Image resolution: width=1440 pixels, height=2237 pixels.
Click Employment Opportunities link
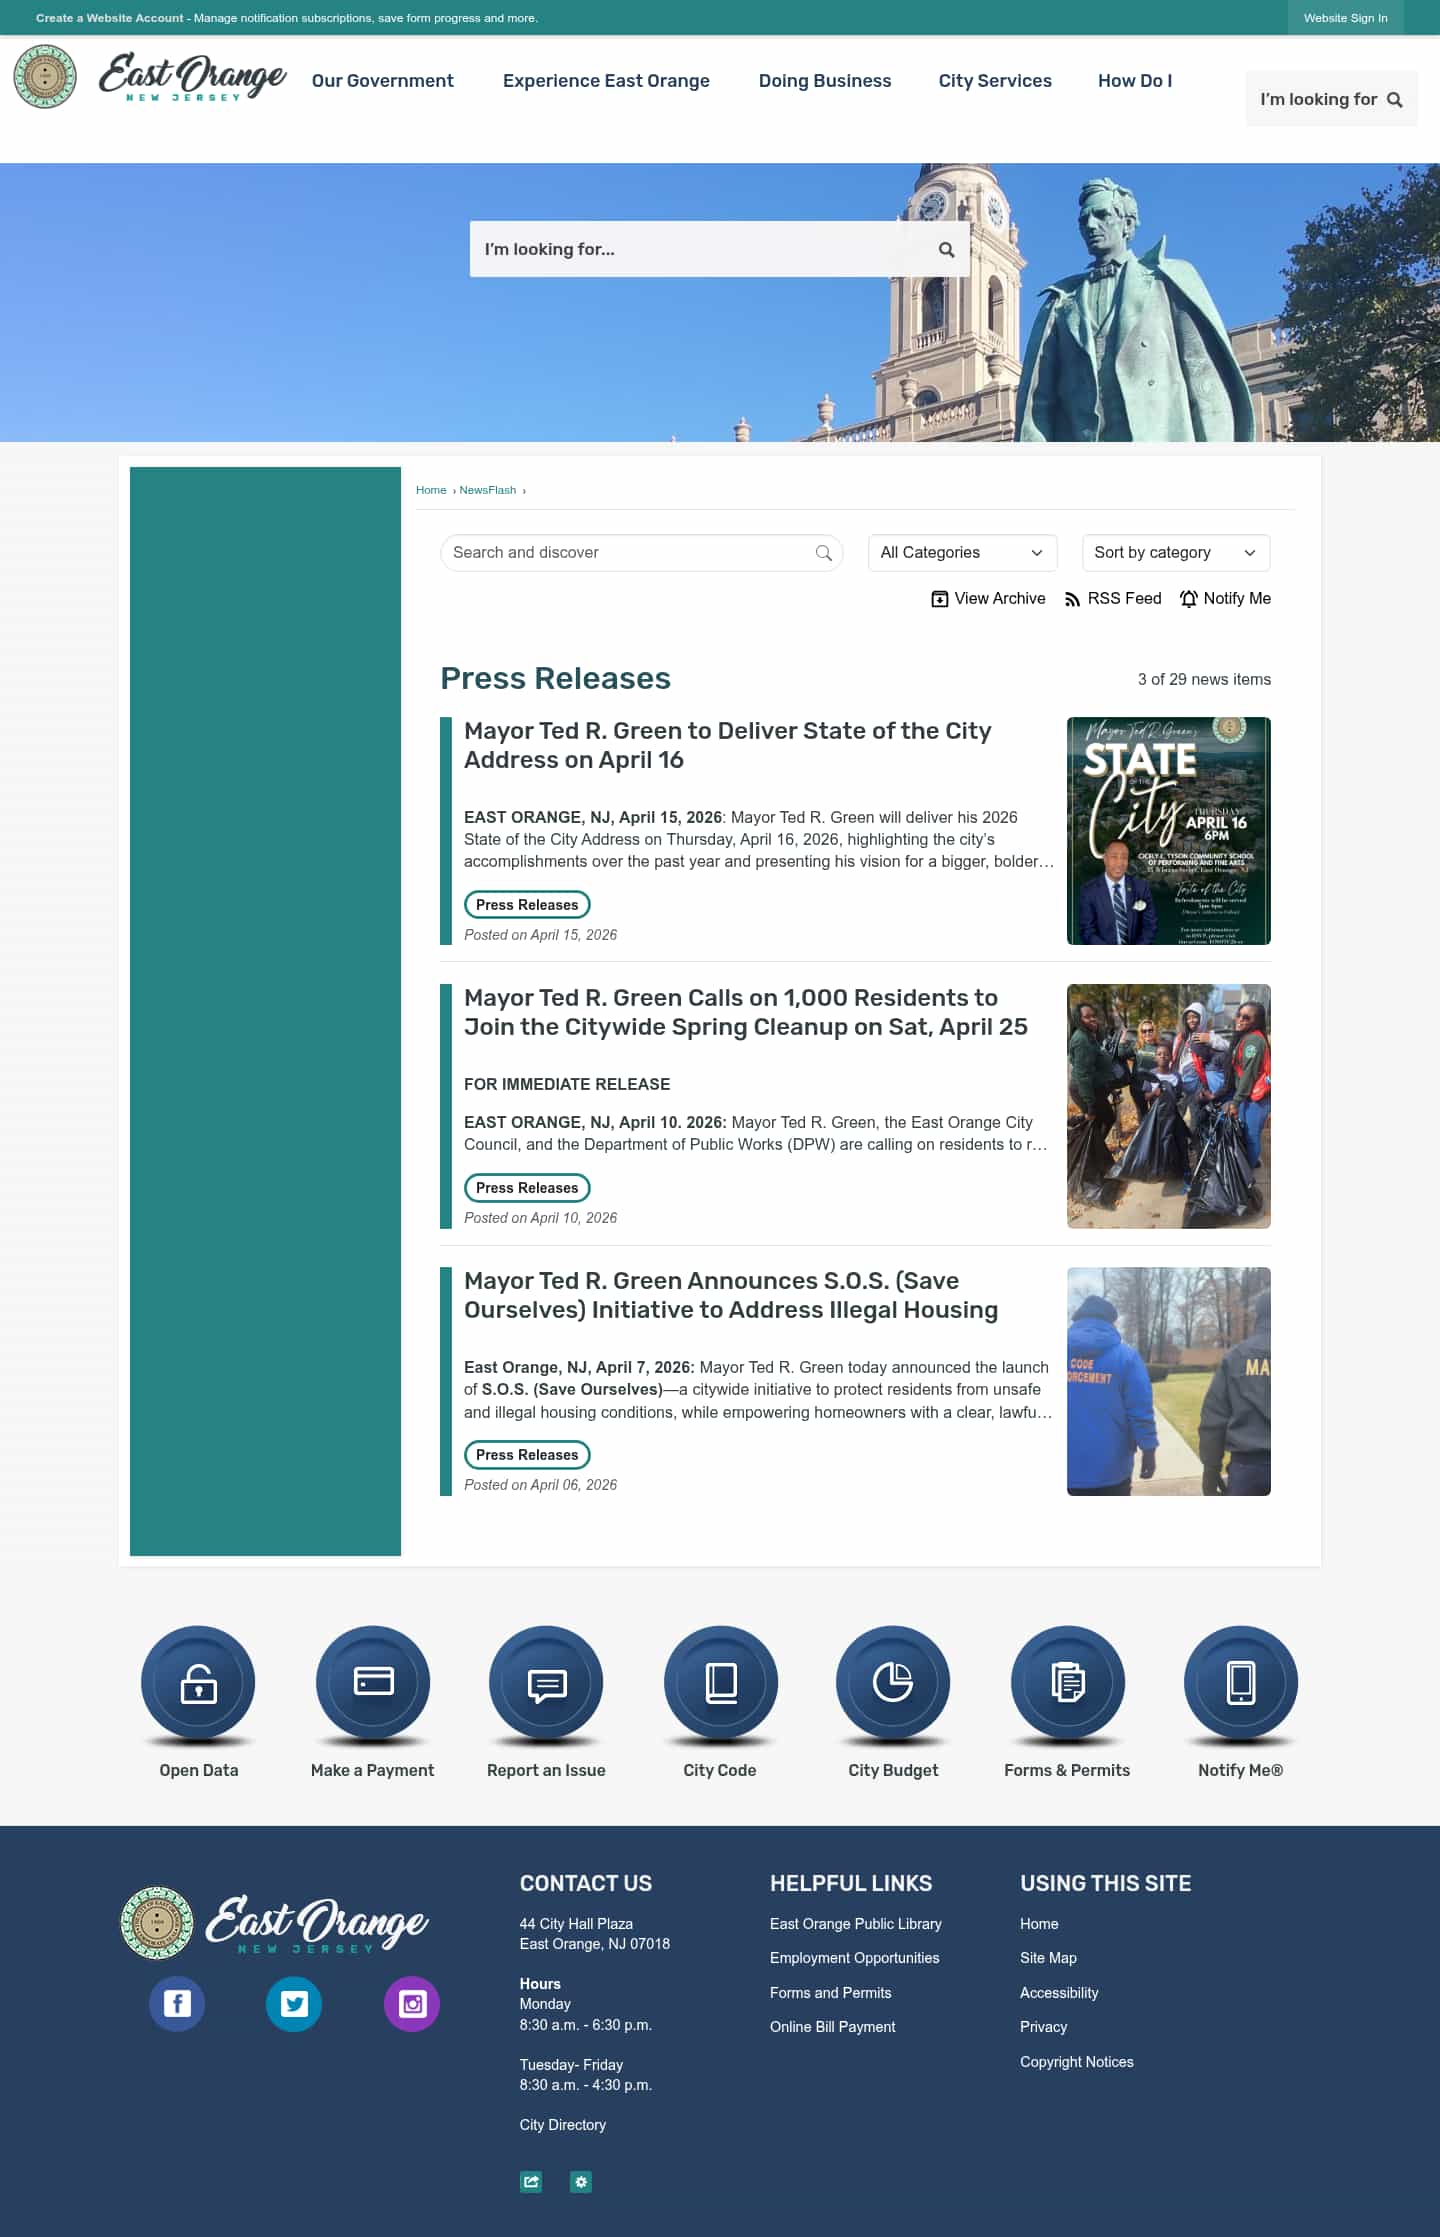pyautogui.click(x=855, y=1957)
